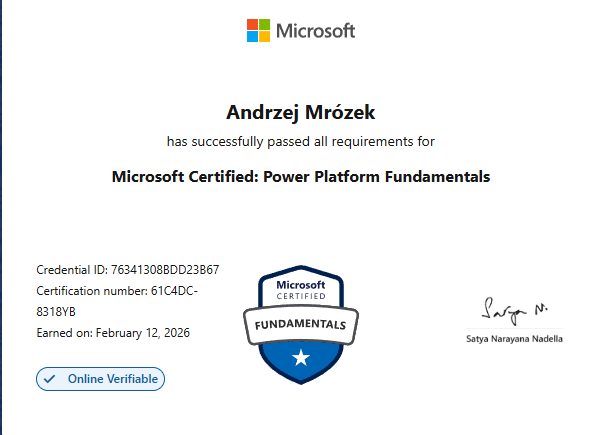Image resolution: width=597 pixels, height=435 pixels.
Task: Select the recipient name Andrzej Mrózek
Action: pyautogui.click(x=301, y=113)
